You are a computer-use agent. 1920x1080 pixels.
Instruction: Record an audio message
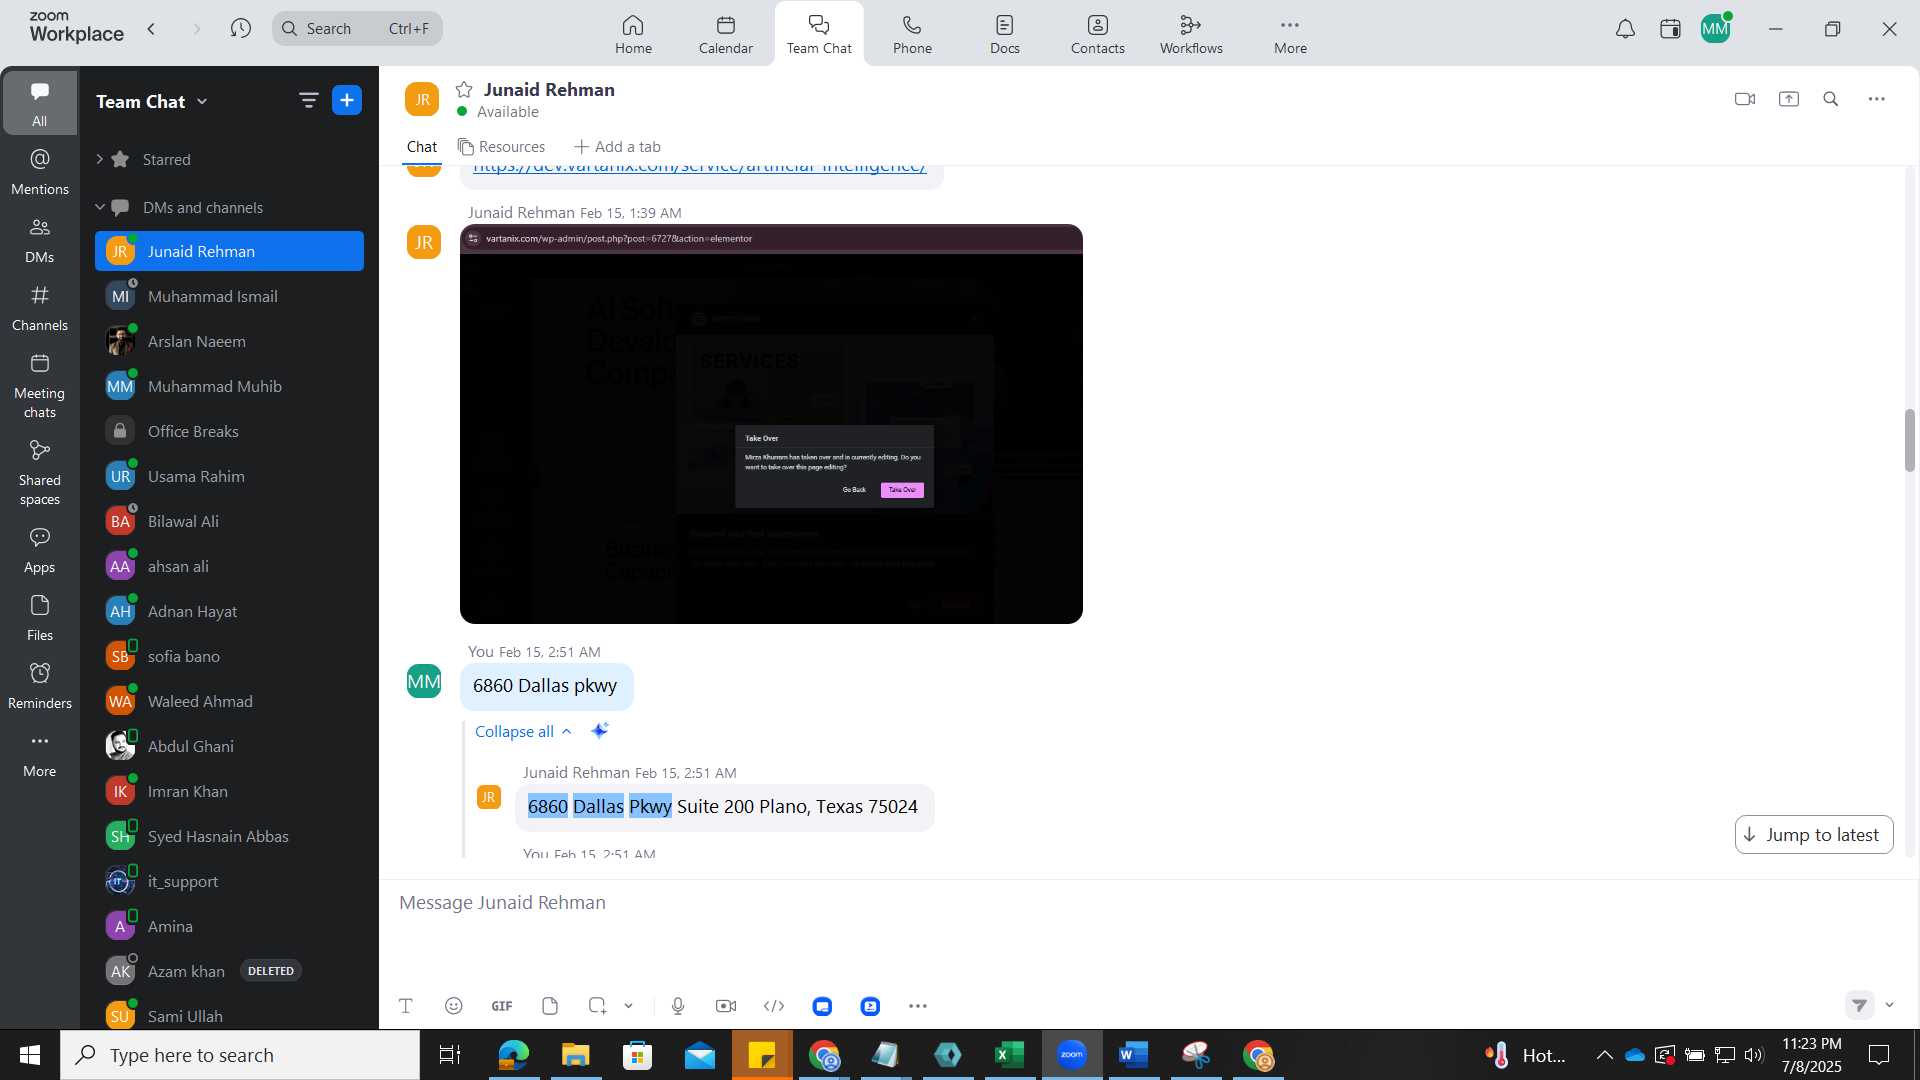678,1006
